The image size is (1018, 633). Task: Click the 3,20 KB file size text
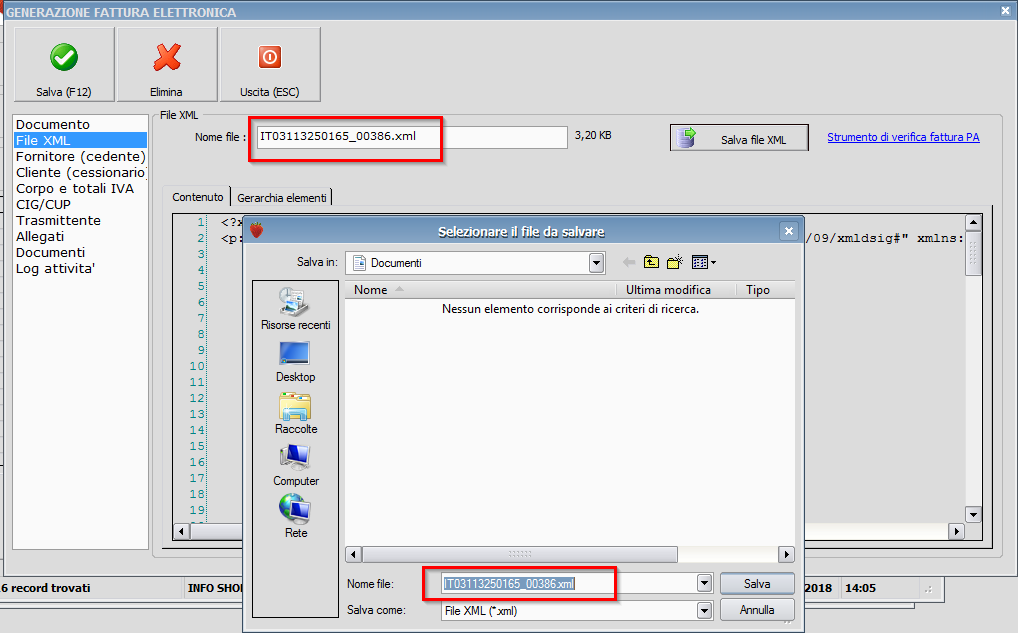coord(593,136)
